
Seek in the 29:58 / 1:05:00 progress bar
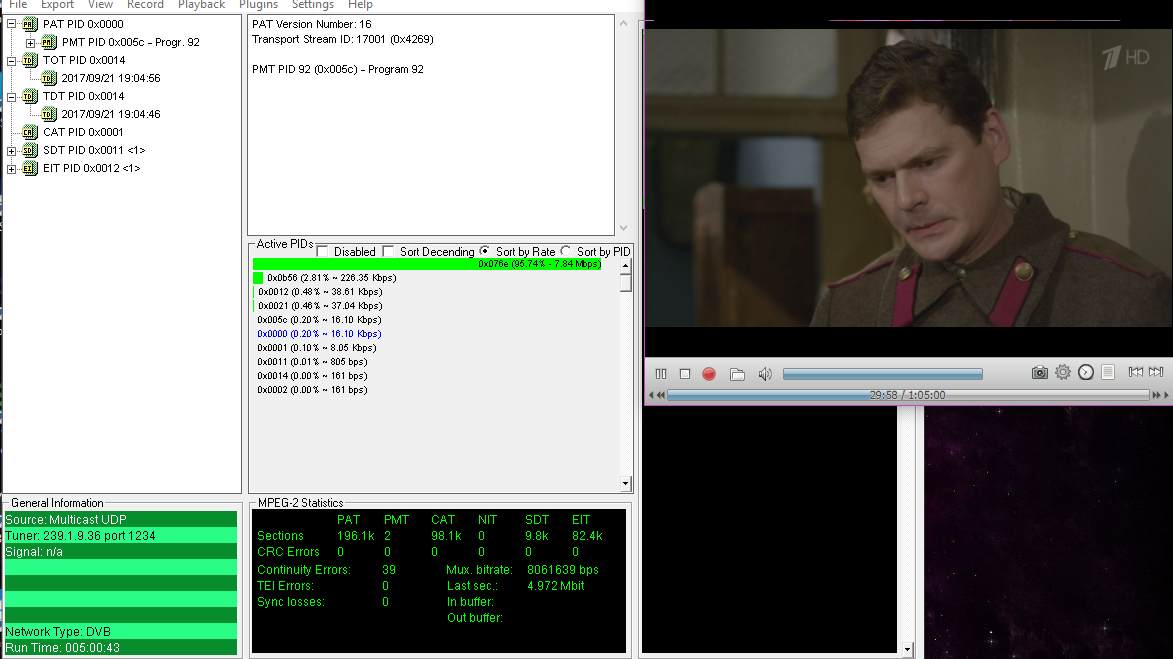[907, 395]
